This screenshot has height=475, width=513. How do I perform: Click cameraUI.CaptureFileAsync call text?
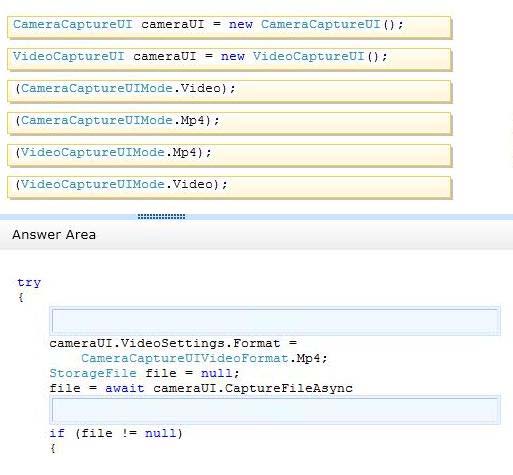pos(253,388)
